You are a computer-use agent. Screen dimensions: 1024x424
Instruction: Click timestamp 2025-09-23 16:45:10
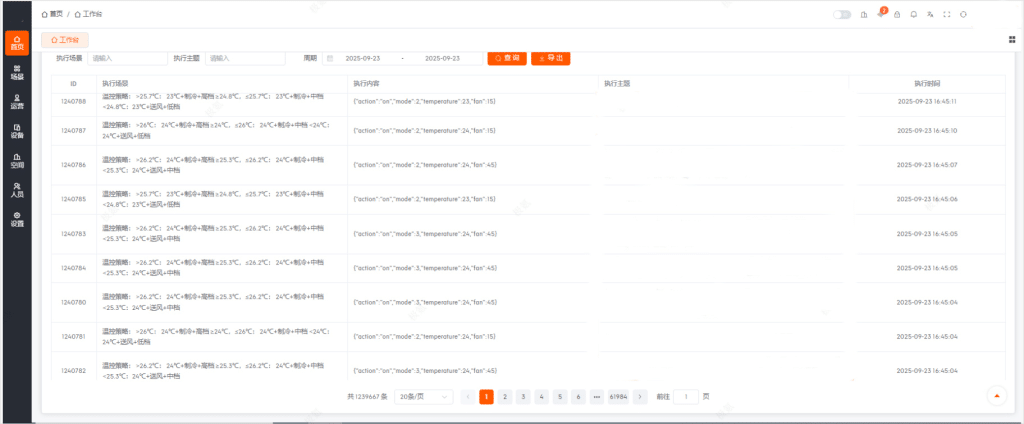[927, 131]
